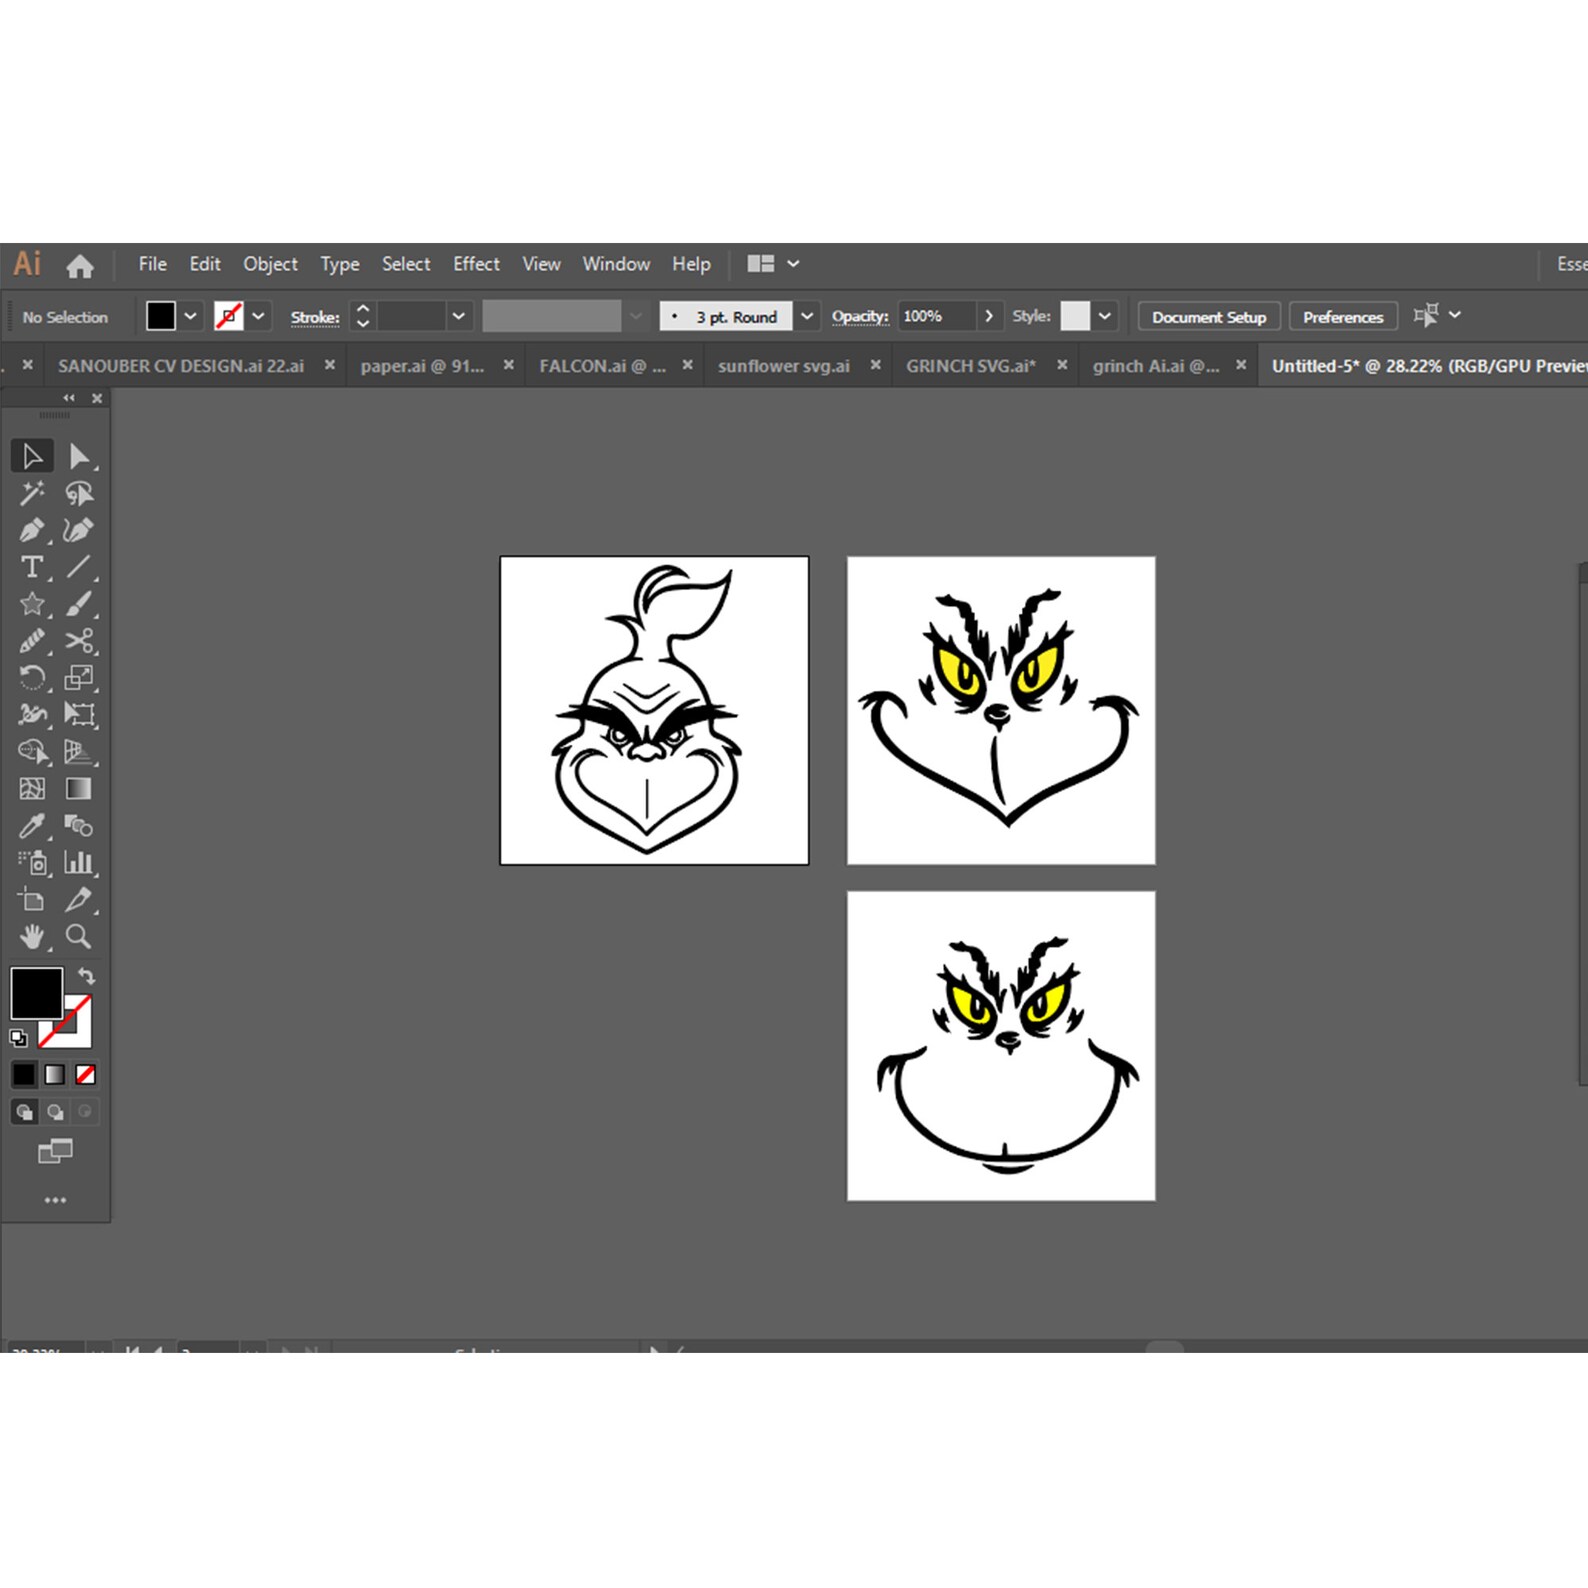The image size is (1588, 1588).
Task: Select the Paintbrush tool
Action: (79, 604)
